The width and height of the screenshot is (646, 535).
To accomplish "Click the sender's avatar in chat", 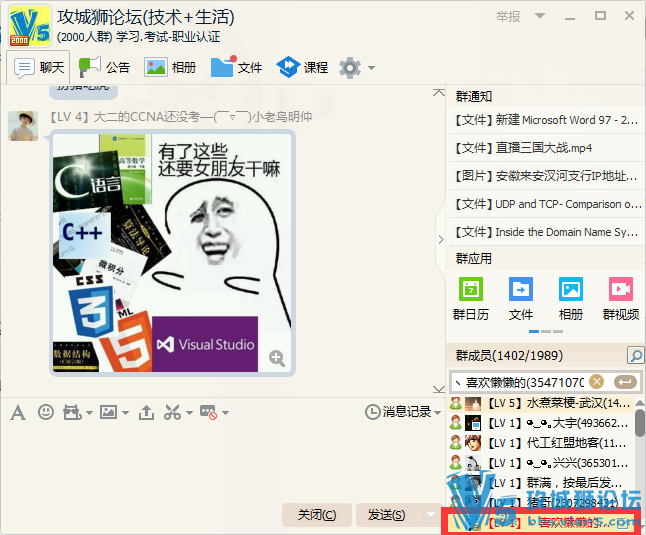I will click(x=23, y=126).
